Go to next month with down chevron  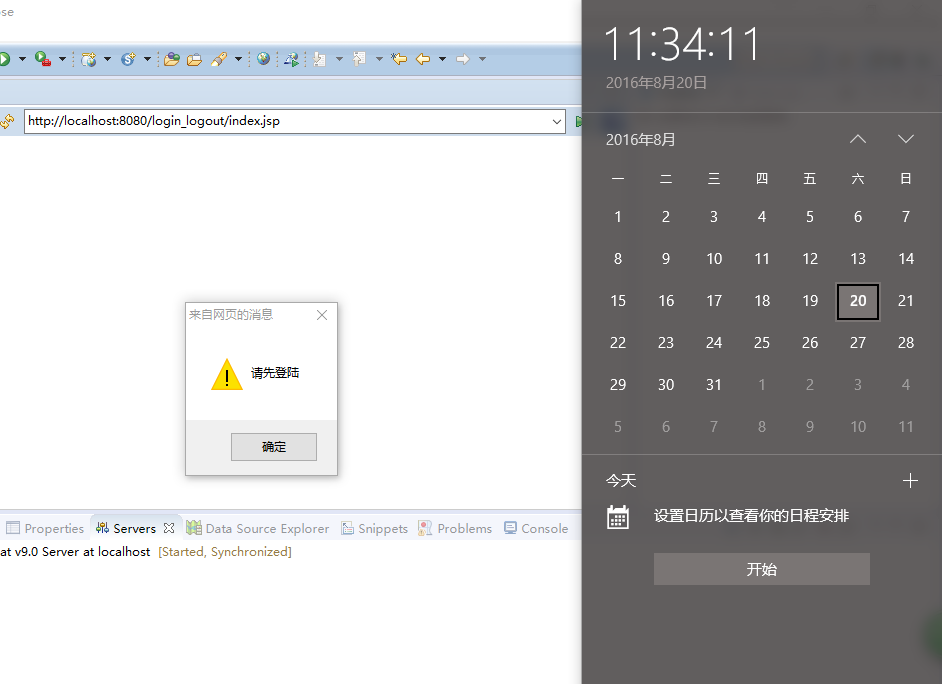906,139
